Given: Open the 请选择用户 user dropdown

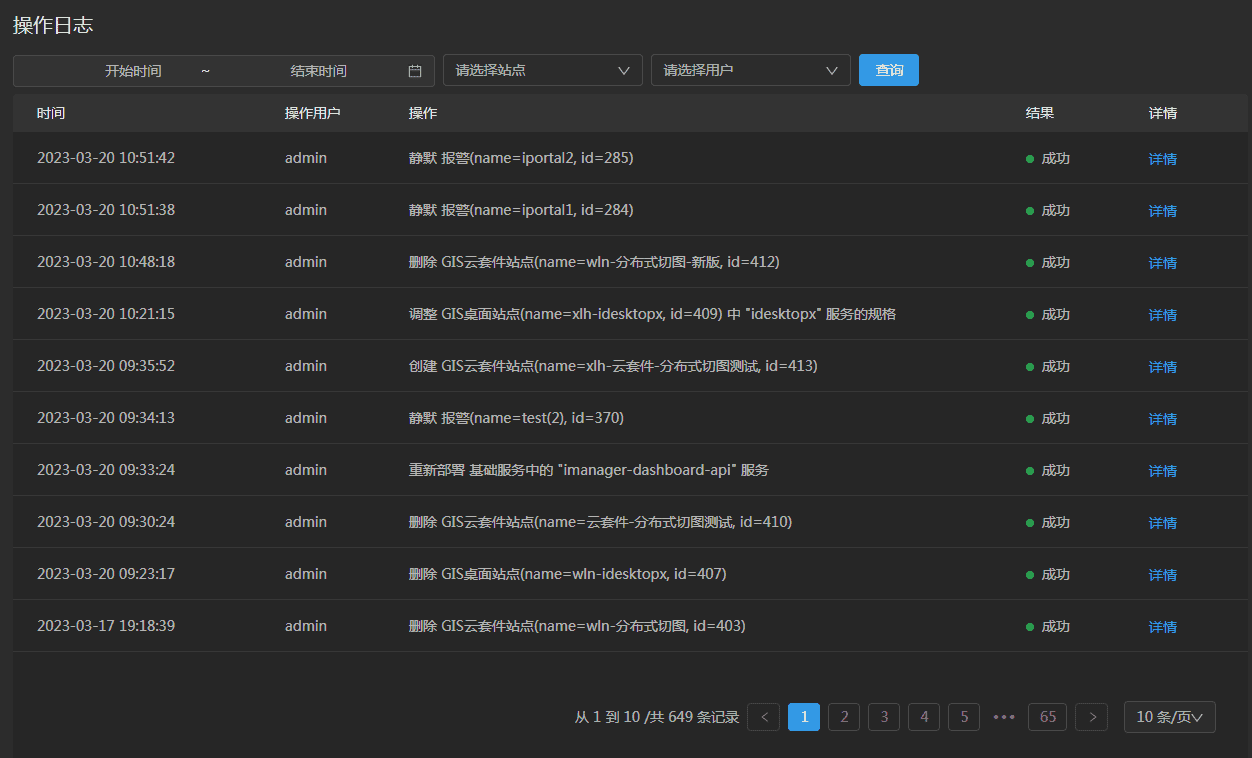Looking at the screenshot, I should tap(750, 71).
